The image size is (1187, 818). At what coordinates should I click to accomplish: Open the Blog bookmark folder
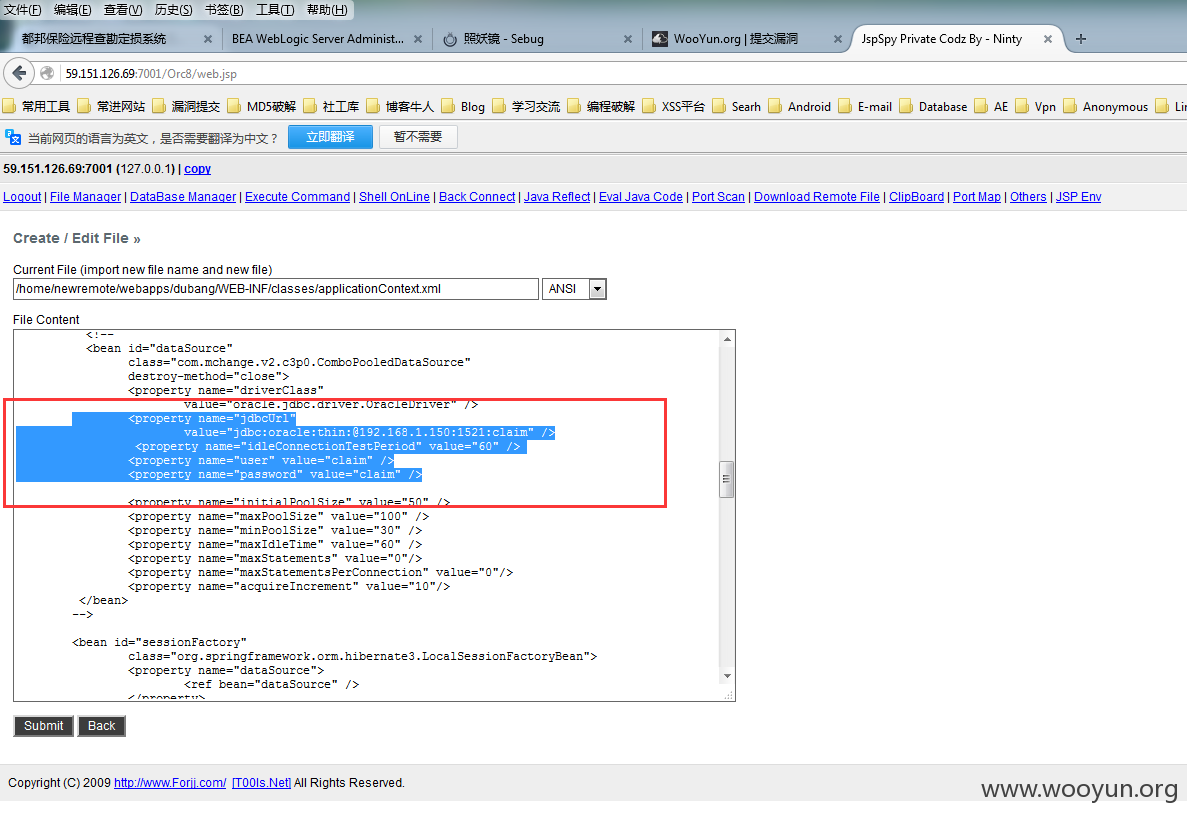463,107
